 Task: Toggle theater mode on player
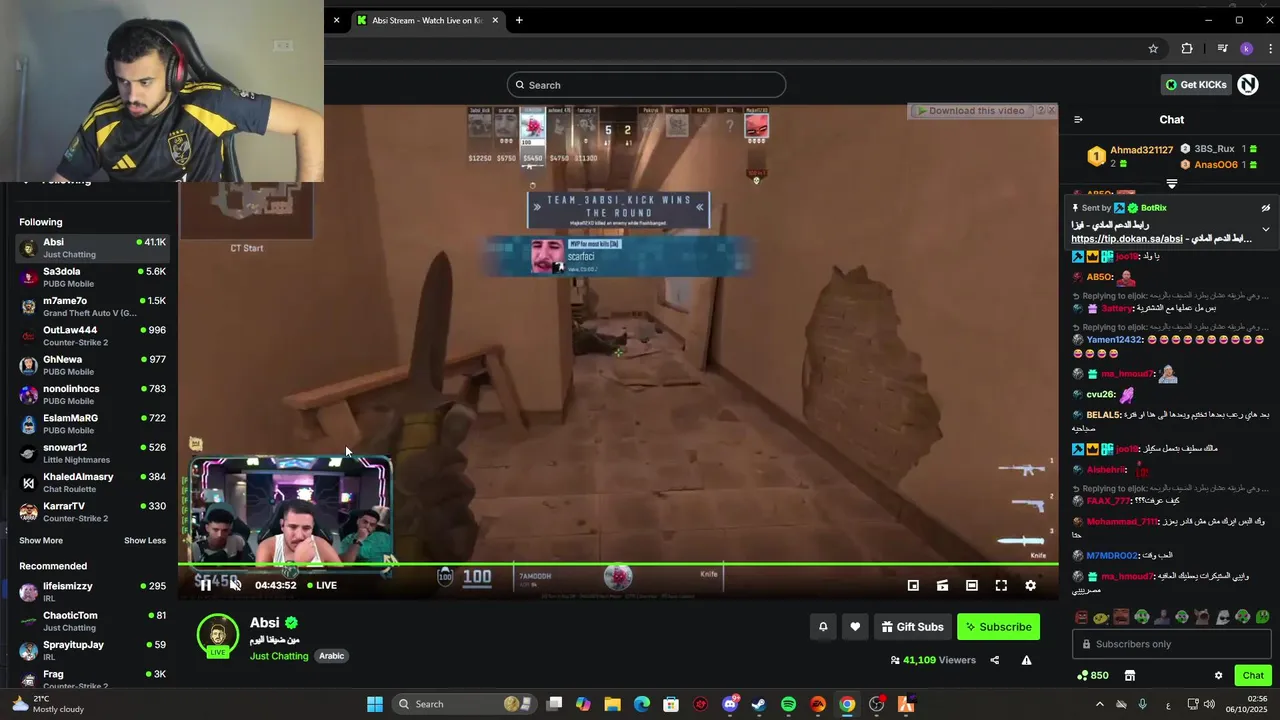click(x=972, y=585)
